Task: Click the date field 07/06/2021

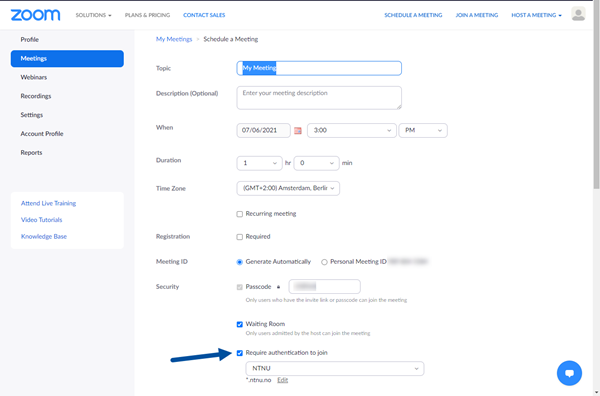Action: [x=264, y=130]
